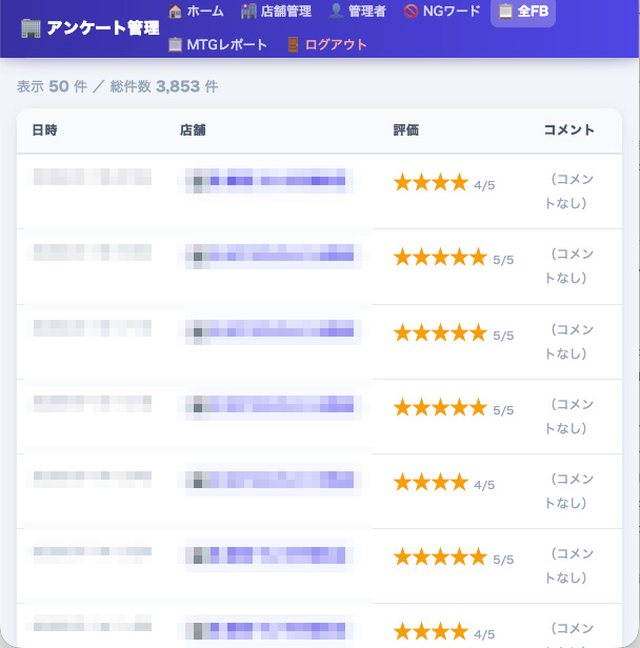Open the MTGレポート link

point(217,44)
